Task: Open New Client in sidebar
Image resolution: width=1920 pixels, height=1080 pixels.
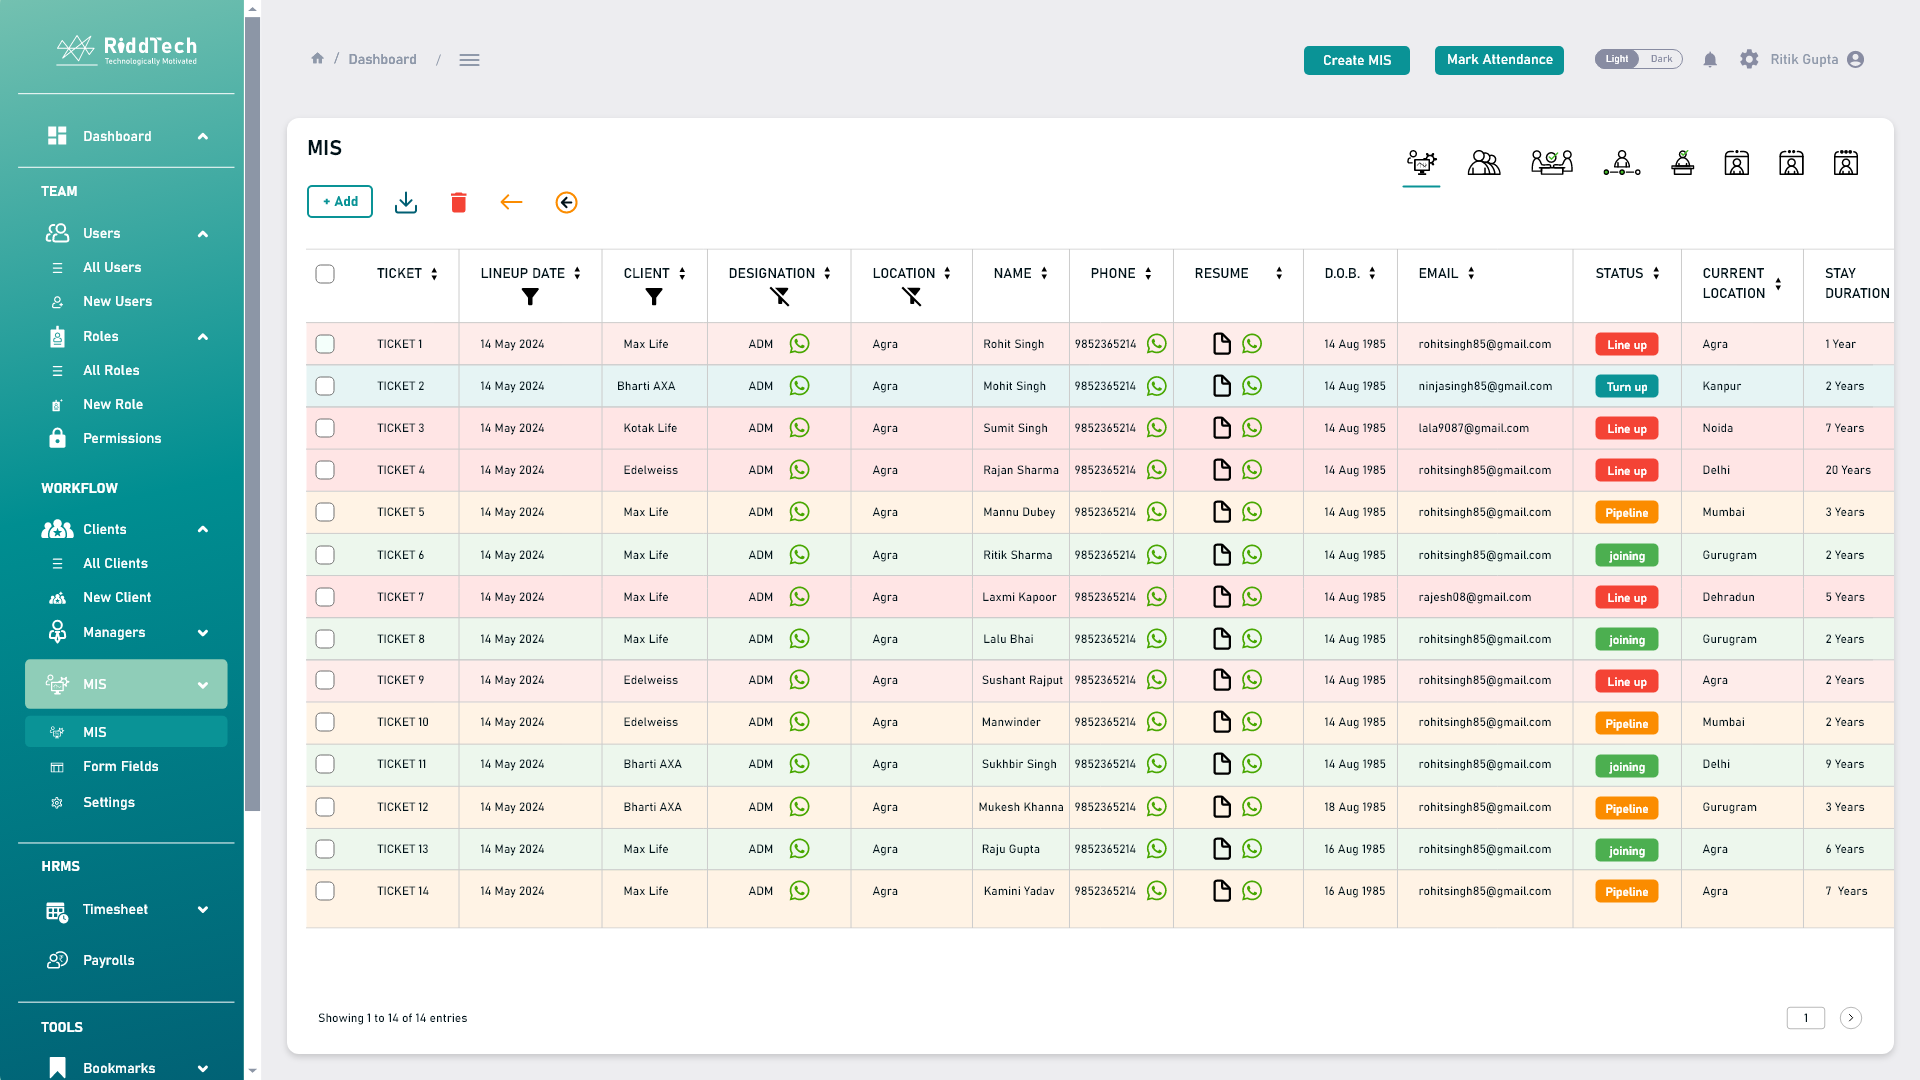Action: pos(117,598)
